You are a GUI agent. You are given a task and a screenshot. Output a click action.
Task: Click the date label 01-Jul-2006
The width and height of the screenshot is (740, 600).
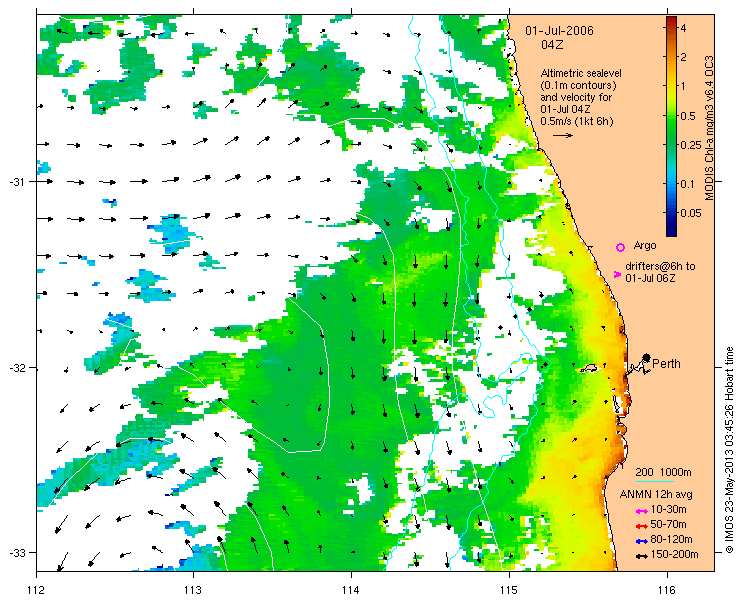coord(560,31)
